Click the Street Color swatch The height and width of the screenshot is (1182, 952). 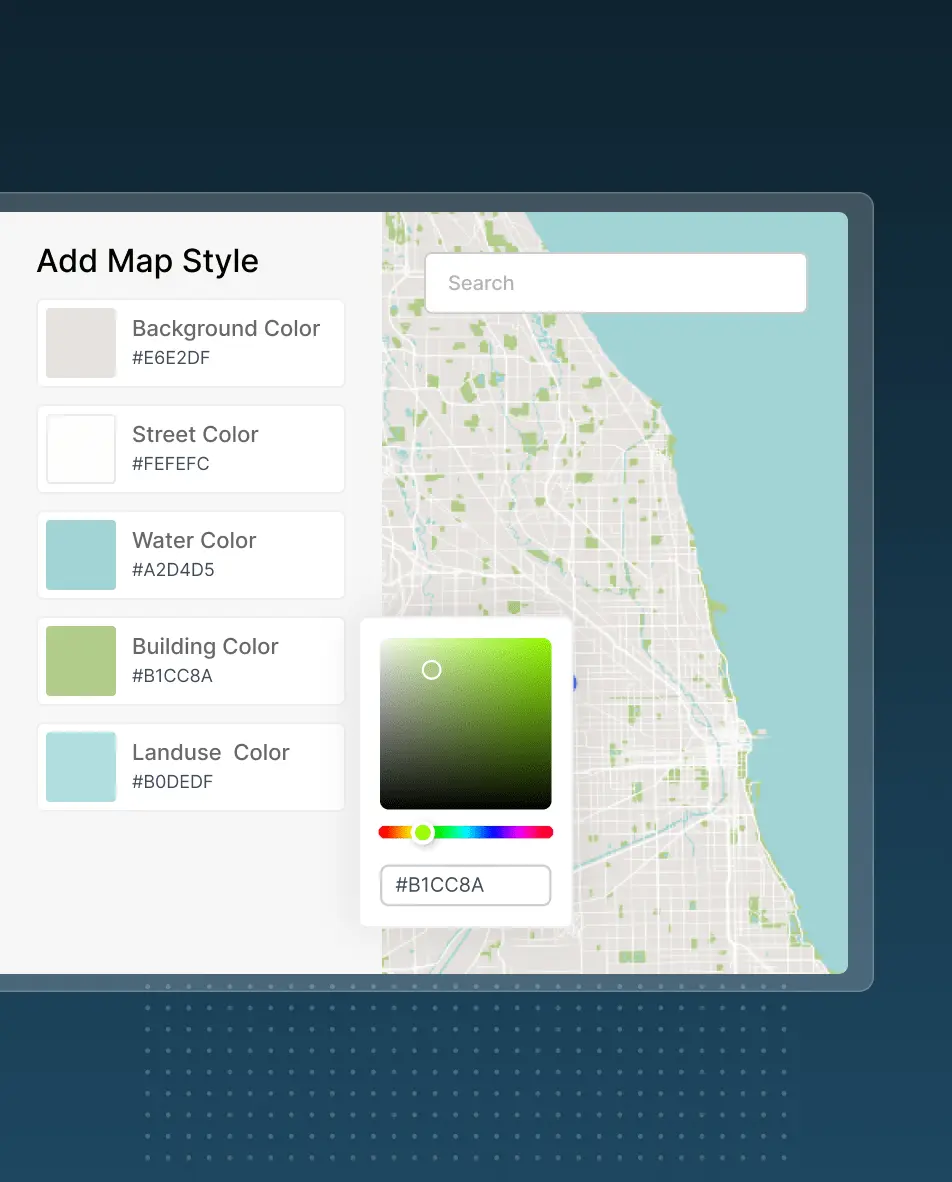(81, 449)
